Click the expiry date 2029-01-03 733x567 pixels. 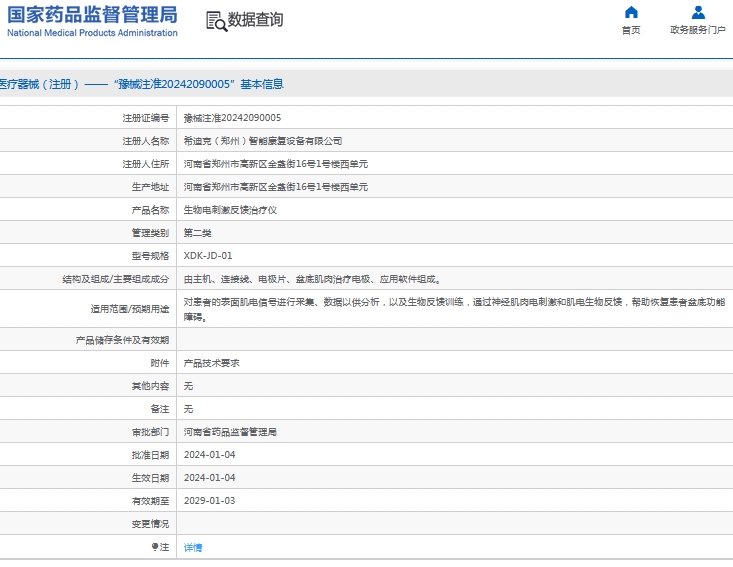click(x=209, y=501)
